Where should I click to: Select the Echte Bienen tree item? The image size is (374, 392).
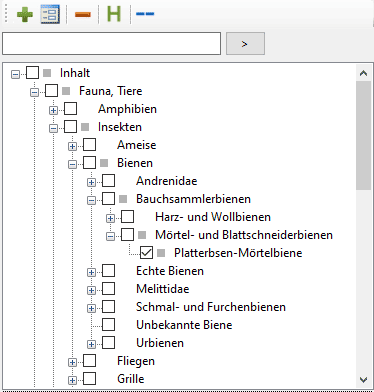[x=170, y=271]
